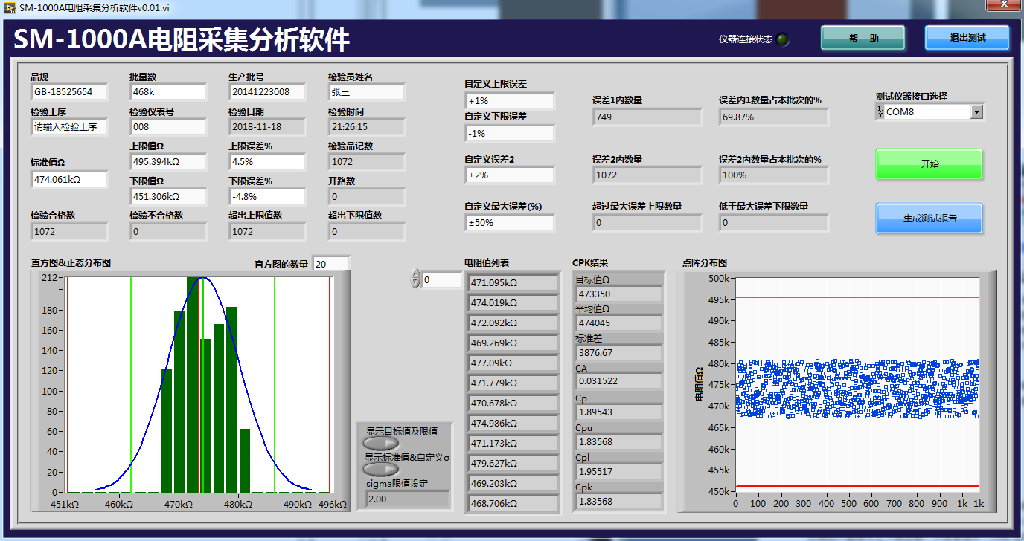The image size is (1024, 541).
Task: Click the 检验员姓名 inspector name field
Action: 365,92
